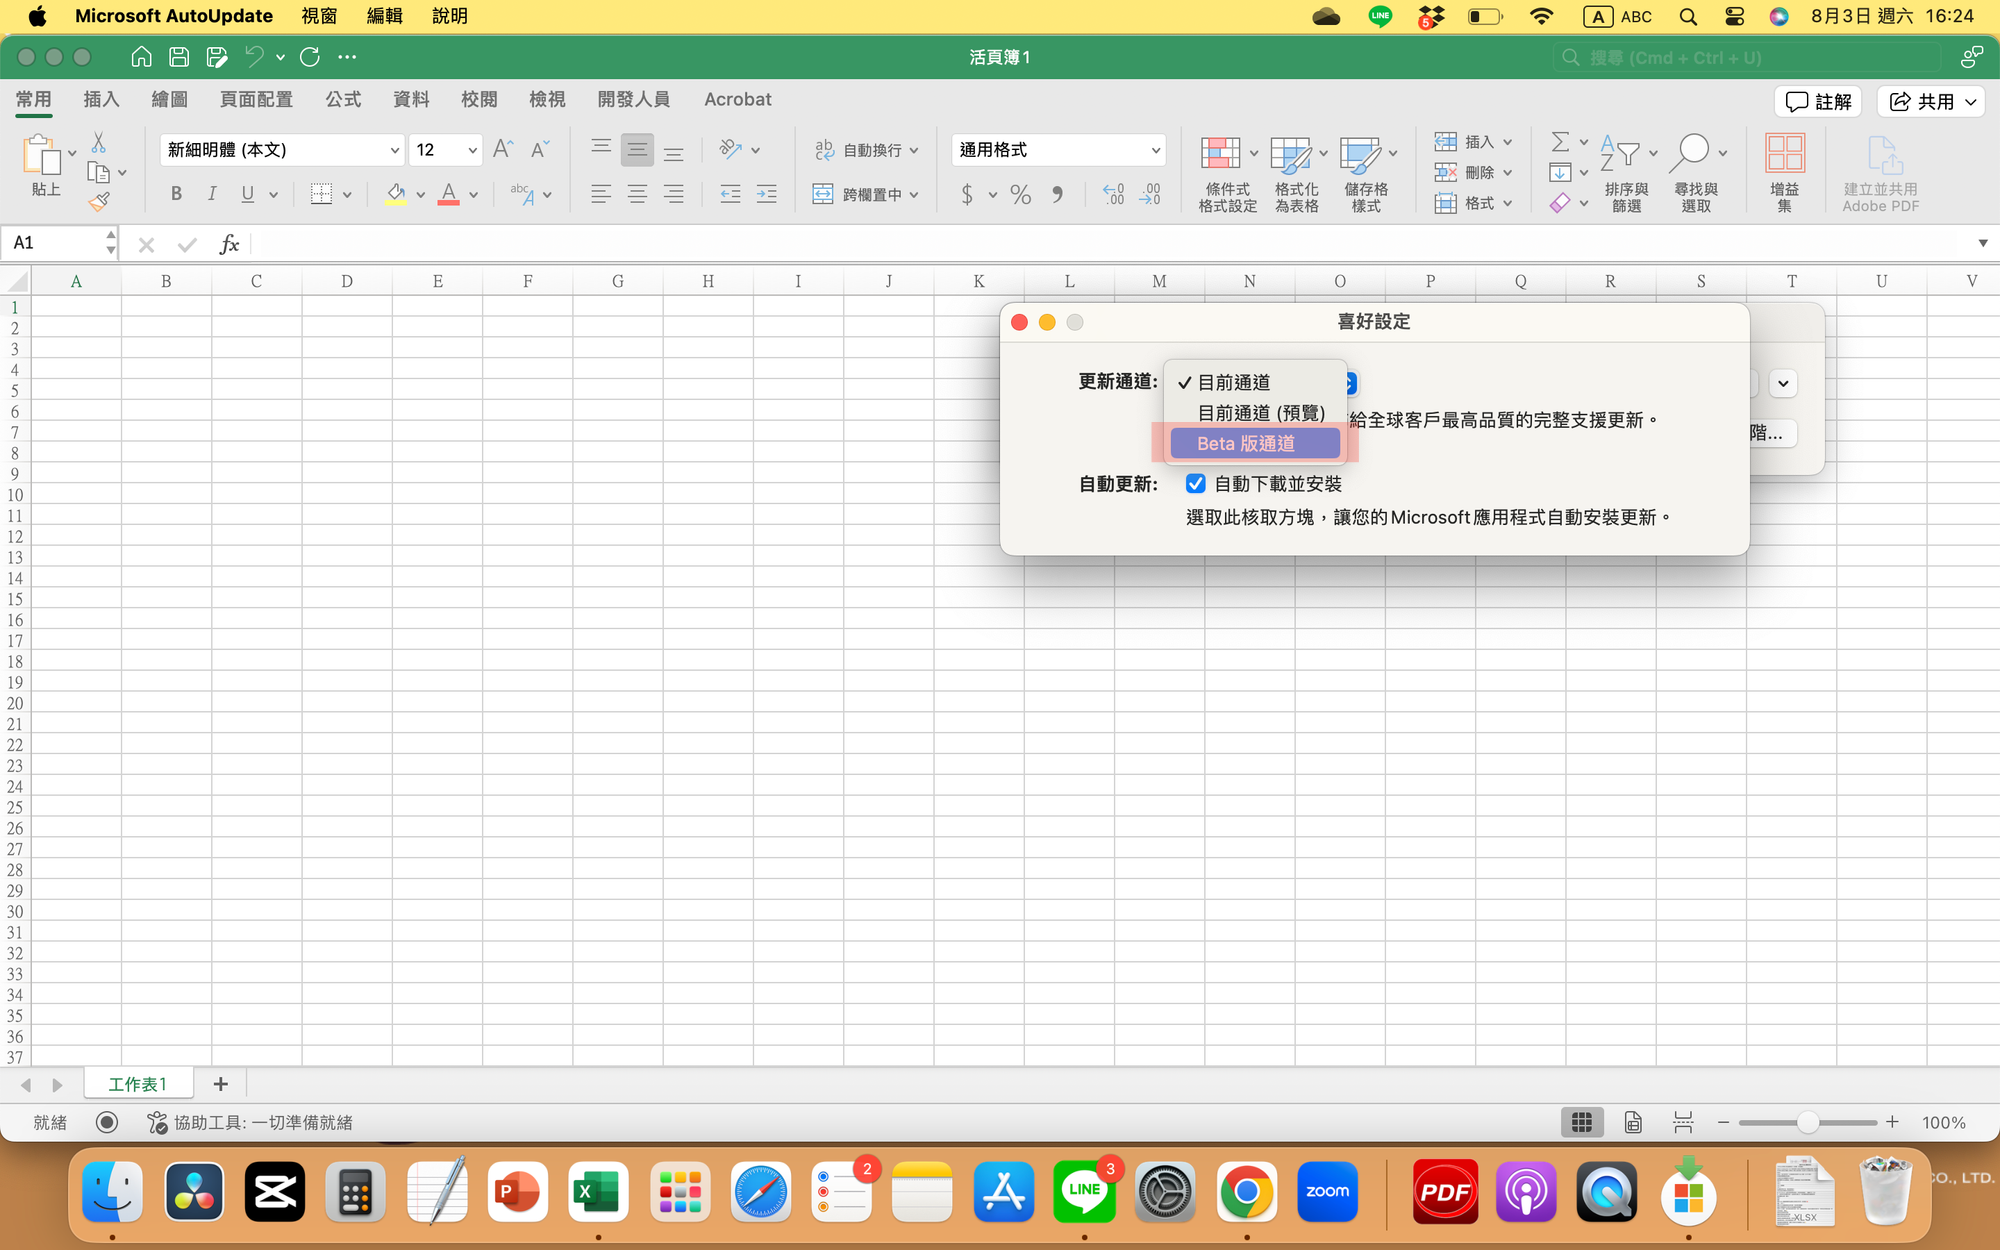Click the Save icon in title bar
Screen dimensions: 2000x1250
coord(179,57)
